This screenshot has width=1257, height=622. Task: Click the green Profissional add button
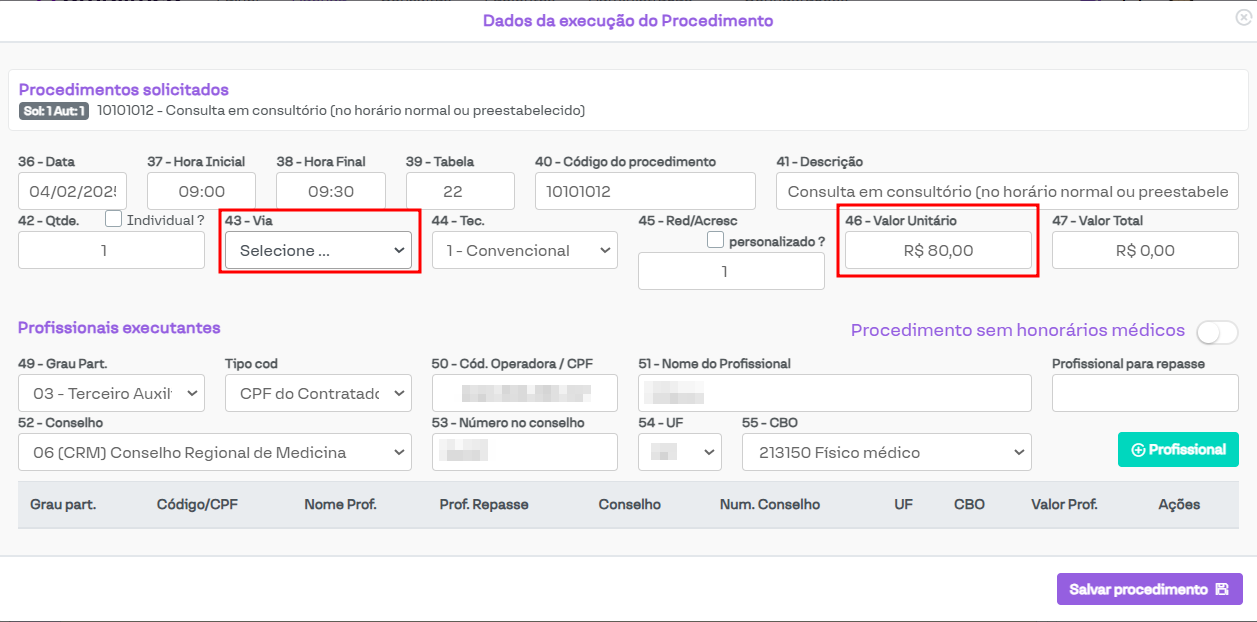1178,450
